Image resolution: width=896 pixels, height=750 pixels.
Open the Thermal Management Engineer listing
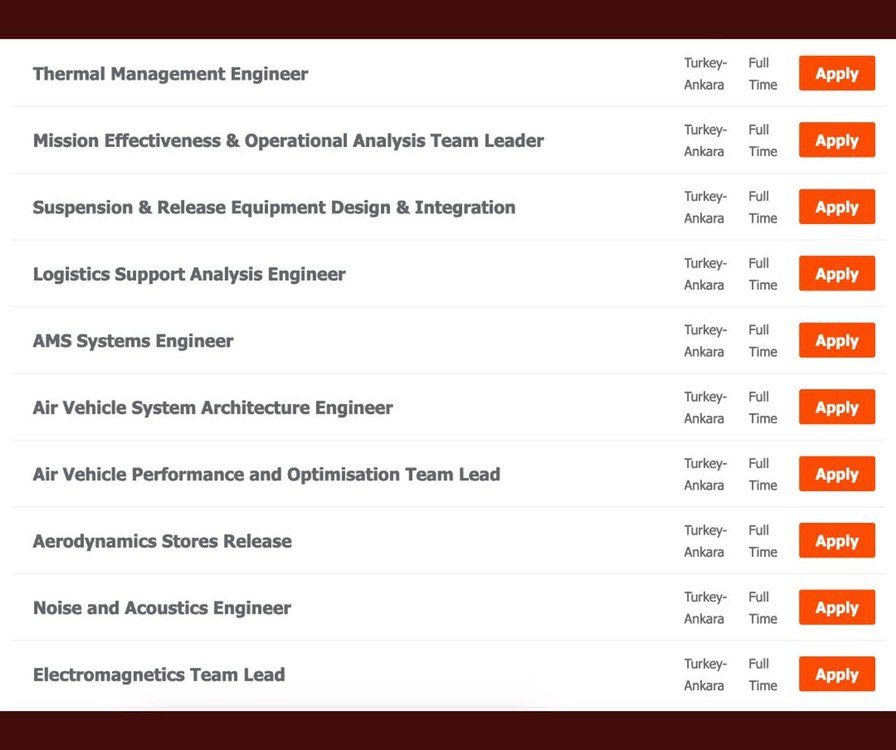pos(170,74)
